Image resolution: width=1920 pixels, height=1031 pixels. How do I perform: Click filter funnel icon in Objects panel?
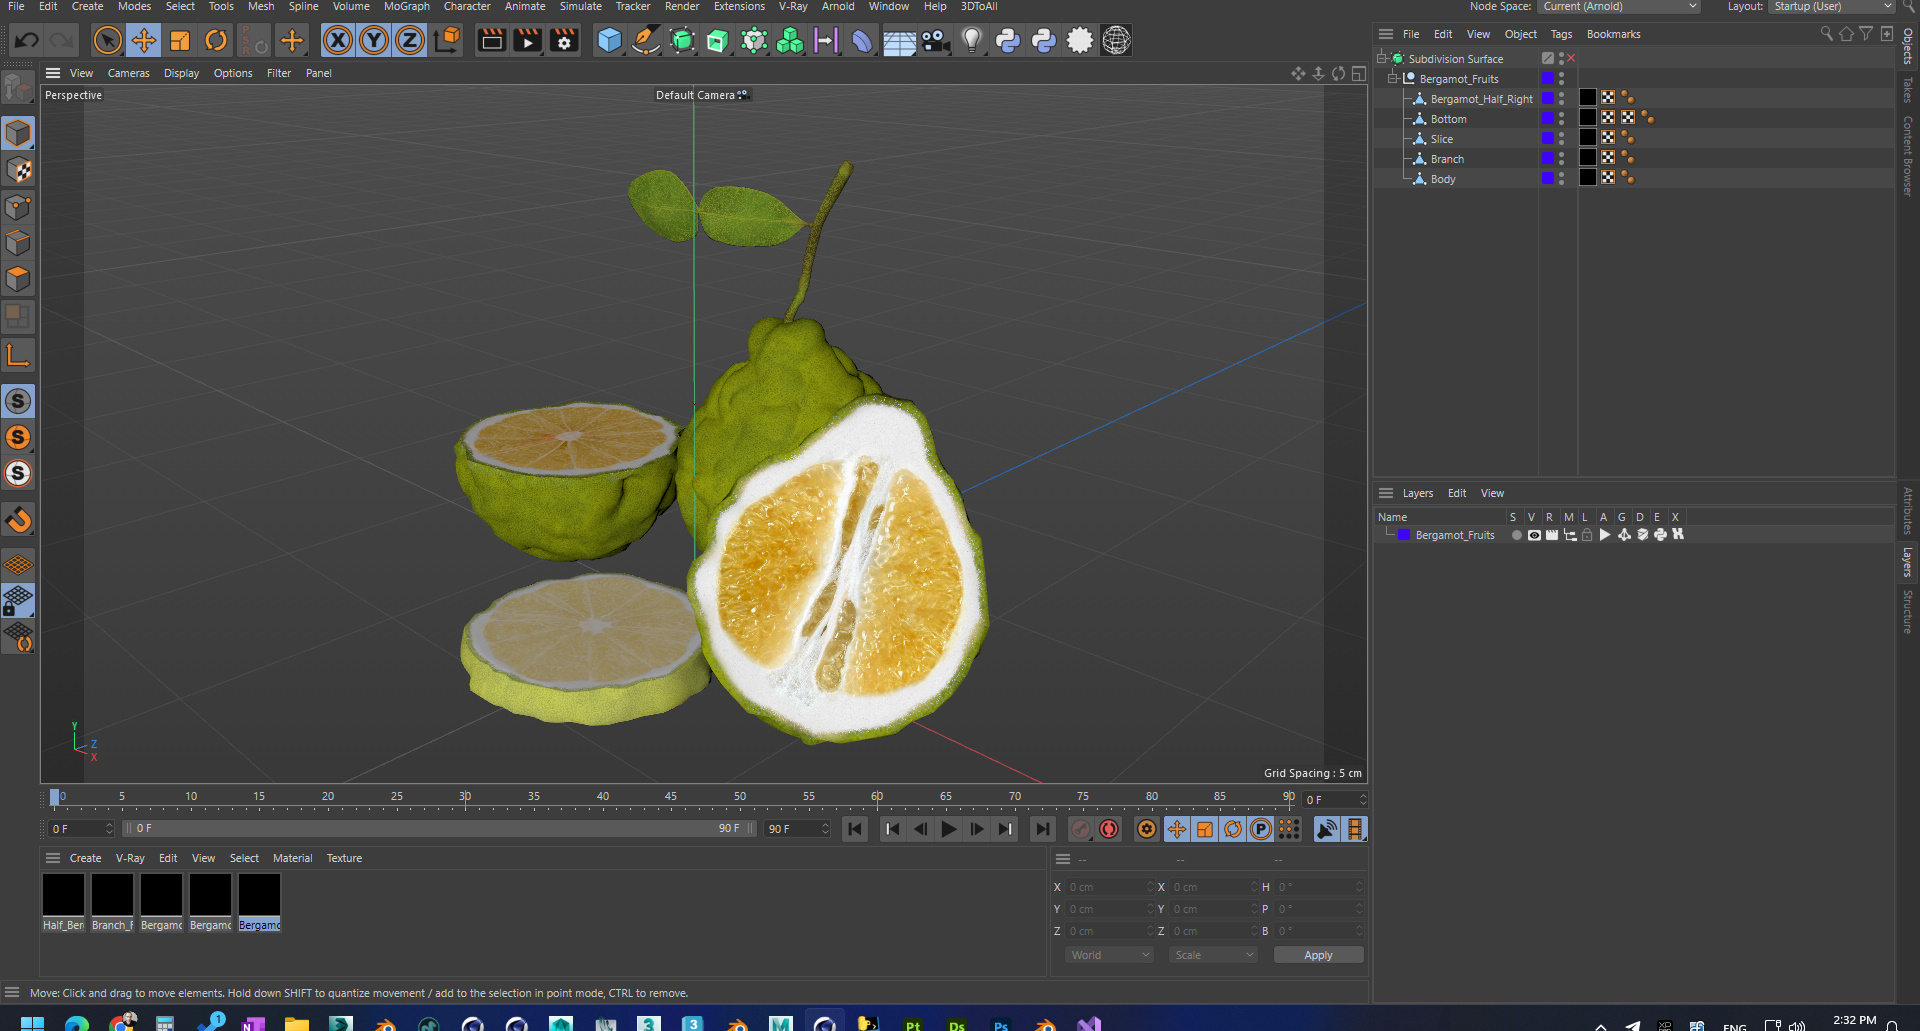[x=1866, y=34]
